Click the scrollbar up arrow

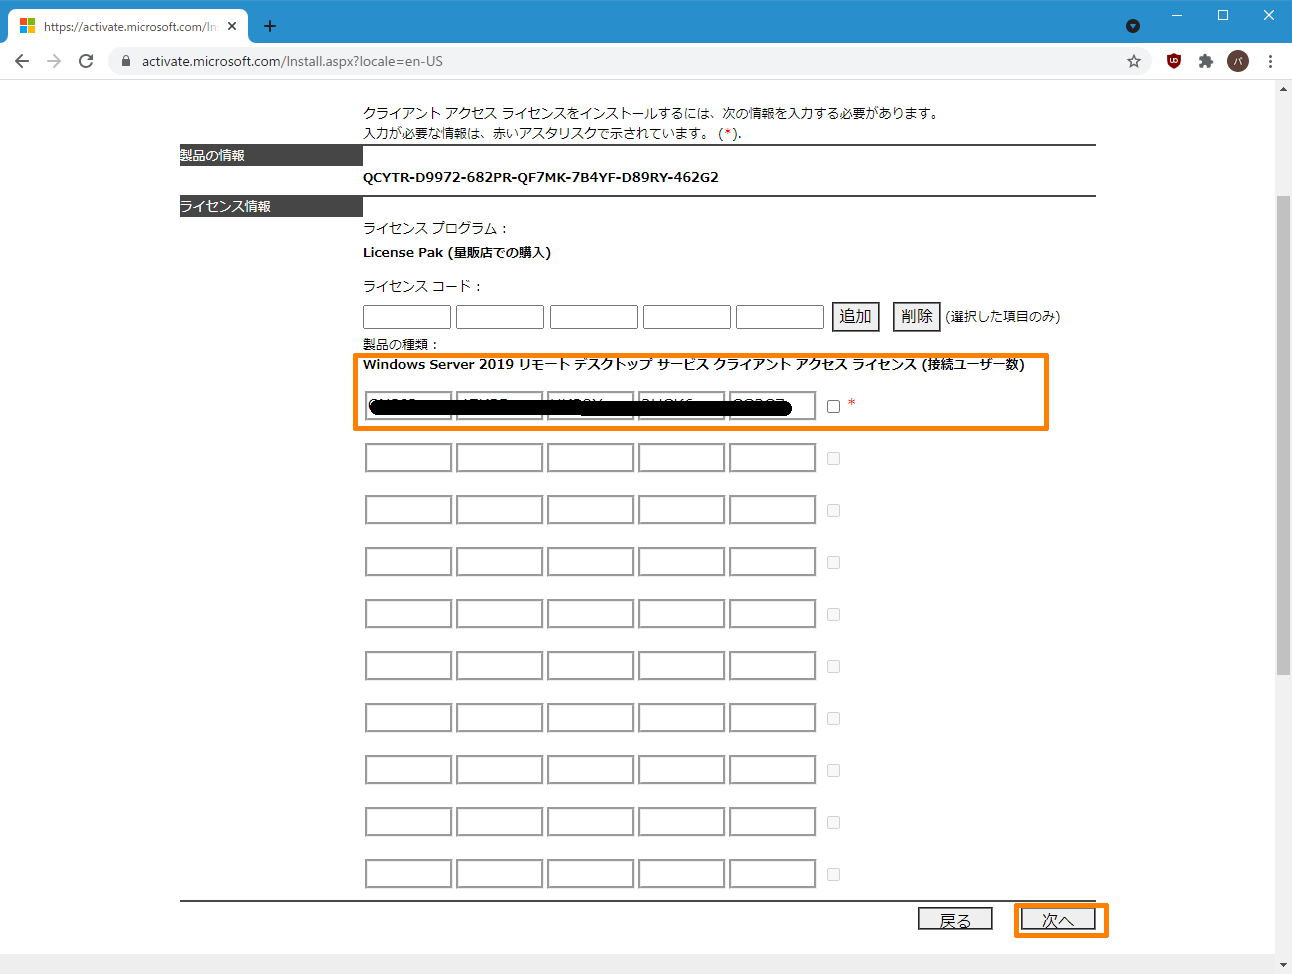tap(1284, 89)
